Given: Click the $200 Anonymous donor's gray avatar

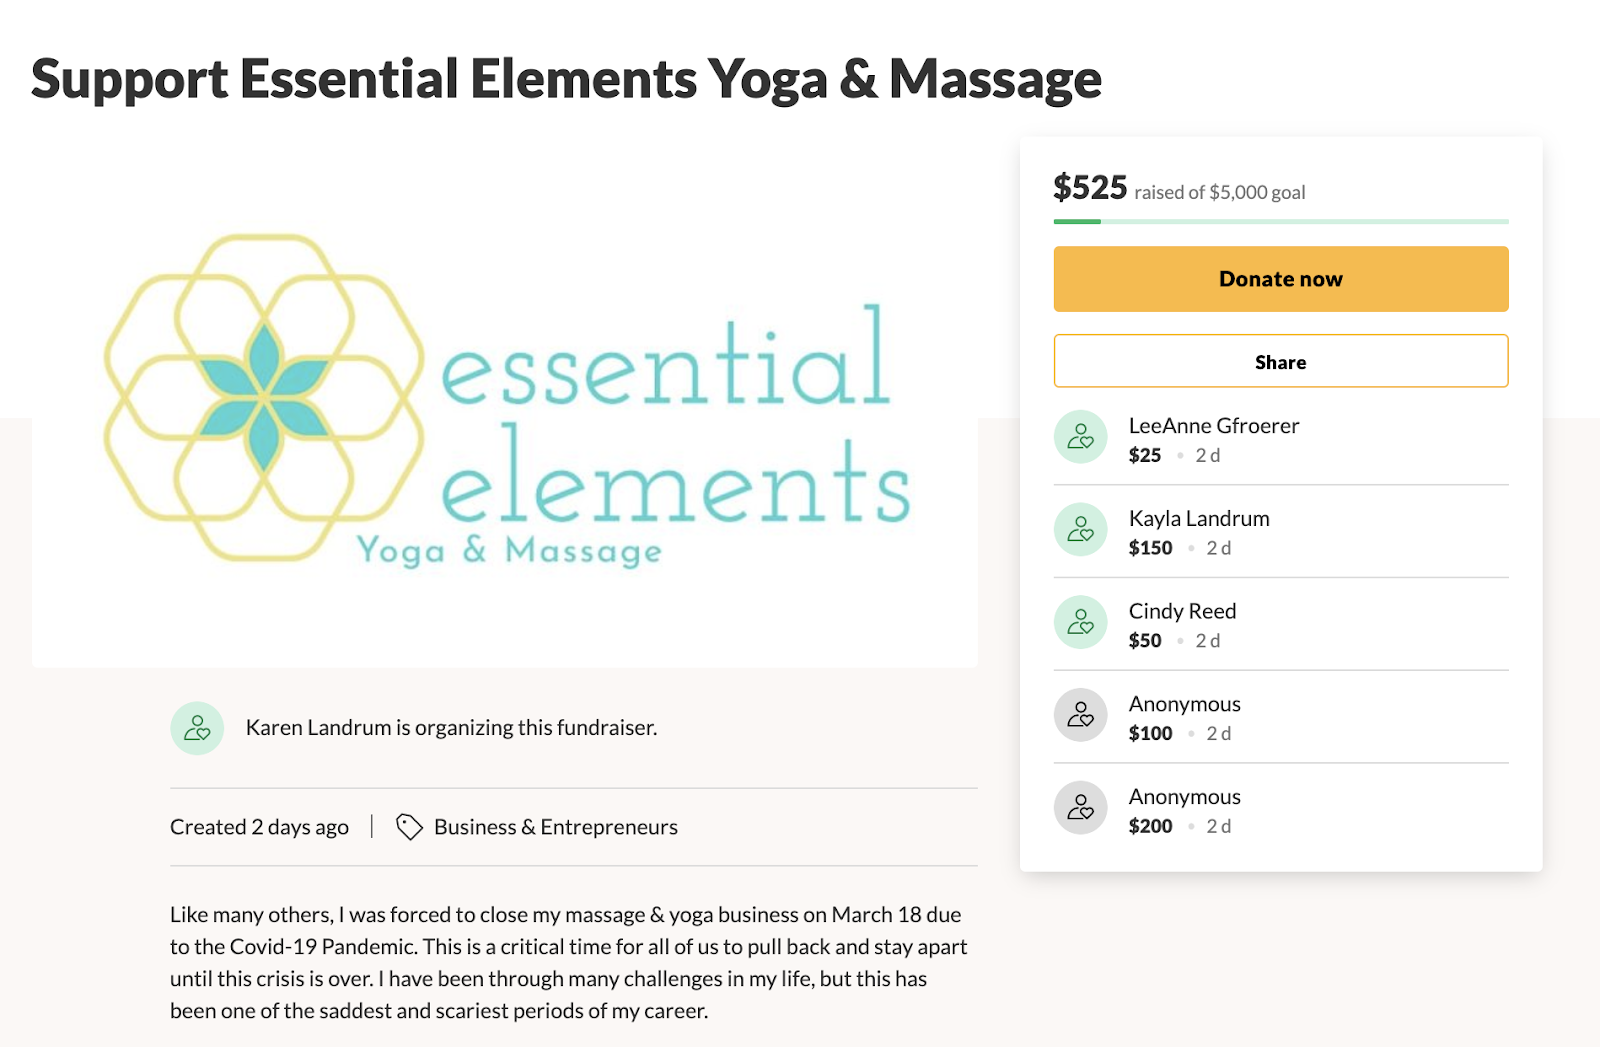Looking at the screenshot, I should (x=1080, y=808).
